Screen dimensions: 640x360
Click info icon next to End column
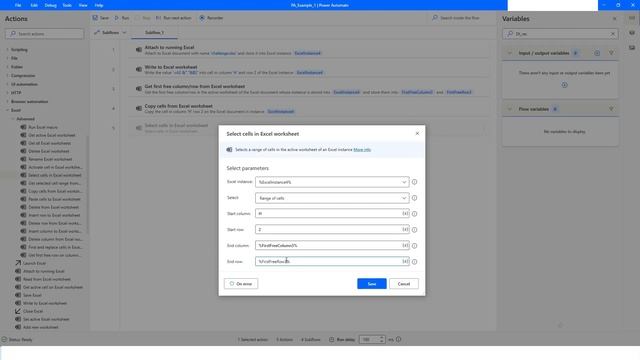click(414, 246)
